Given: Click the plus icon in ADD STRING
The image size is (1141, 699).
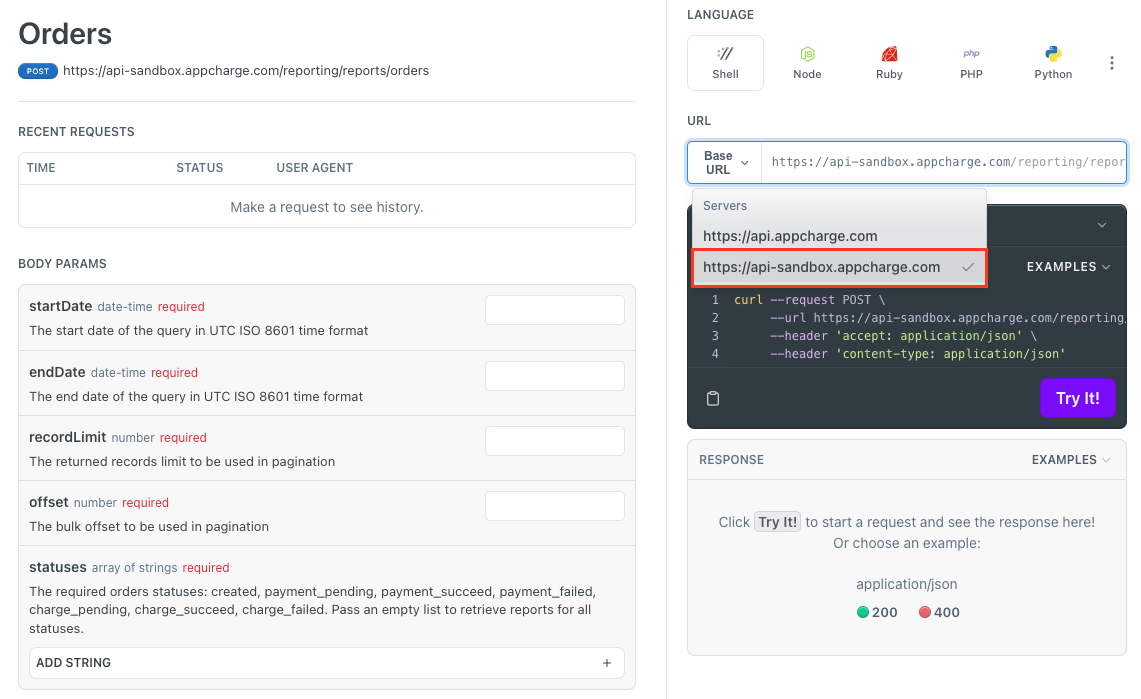Looking at the screenshot, I should (x=607, y=663).
